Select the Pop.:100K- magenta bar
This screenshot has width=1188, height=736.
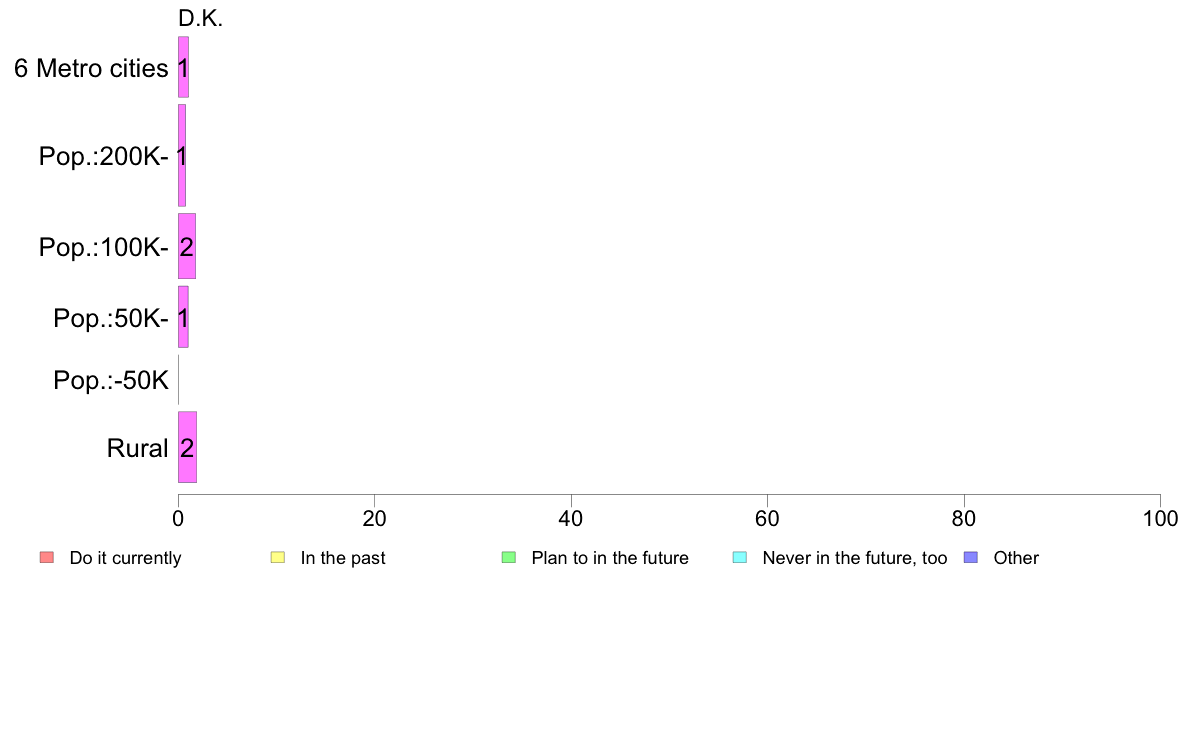click(x=187, y=246)
